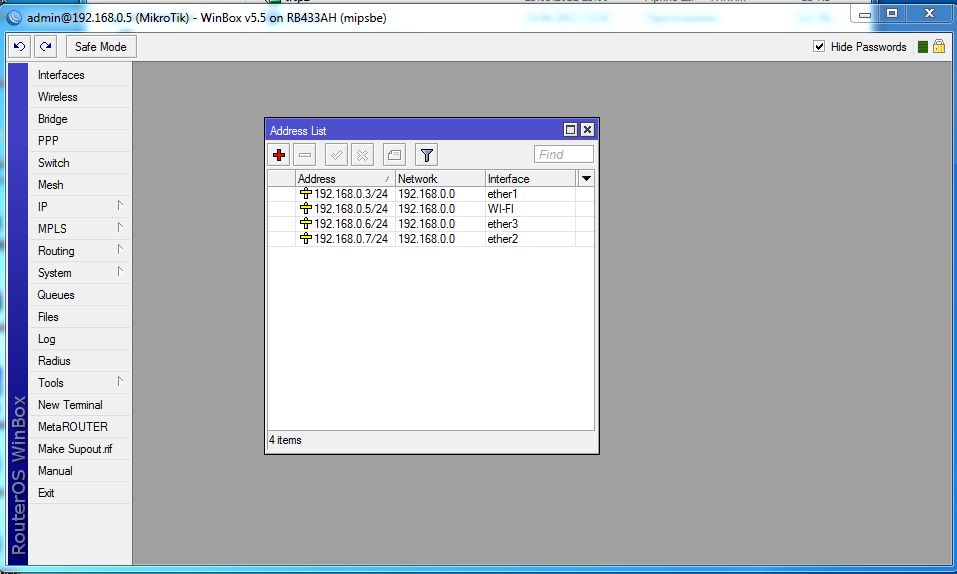Click Exit in the sidebar
Viewport: 957px width, 574px height.
(x=80, y=492)
